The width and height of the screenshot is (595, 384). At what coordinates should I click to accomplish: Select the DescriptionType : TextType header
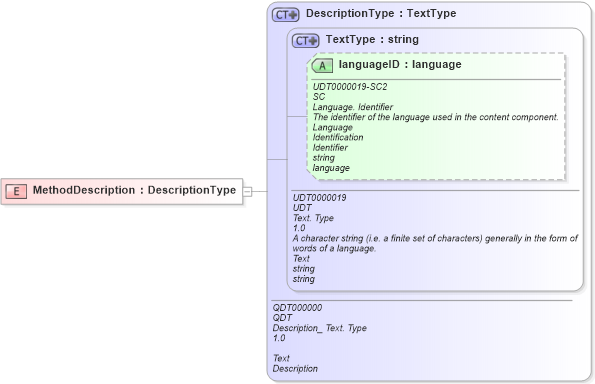tap(381, 13)
